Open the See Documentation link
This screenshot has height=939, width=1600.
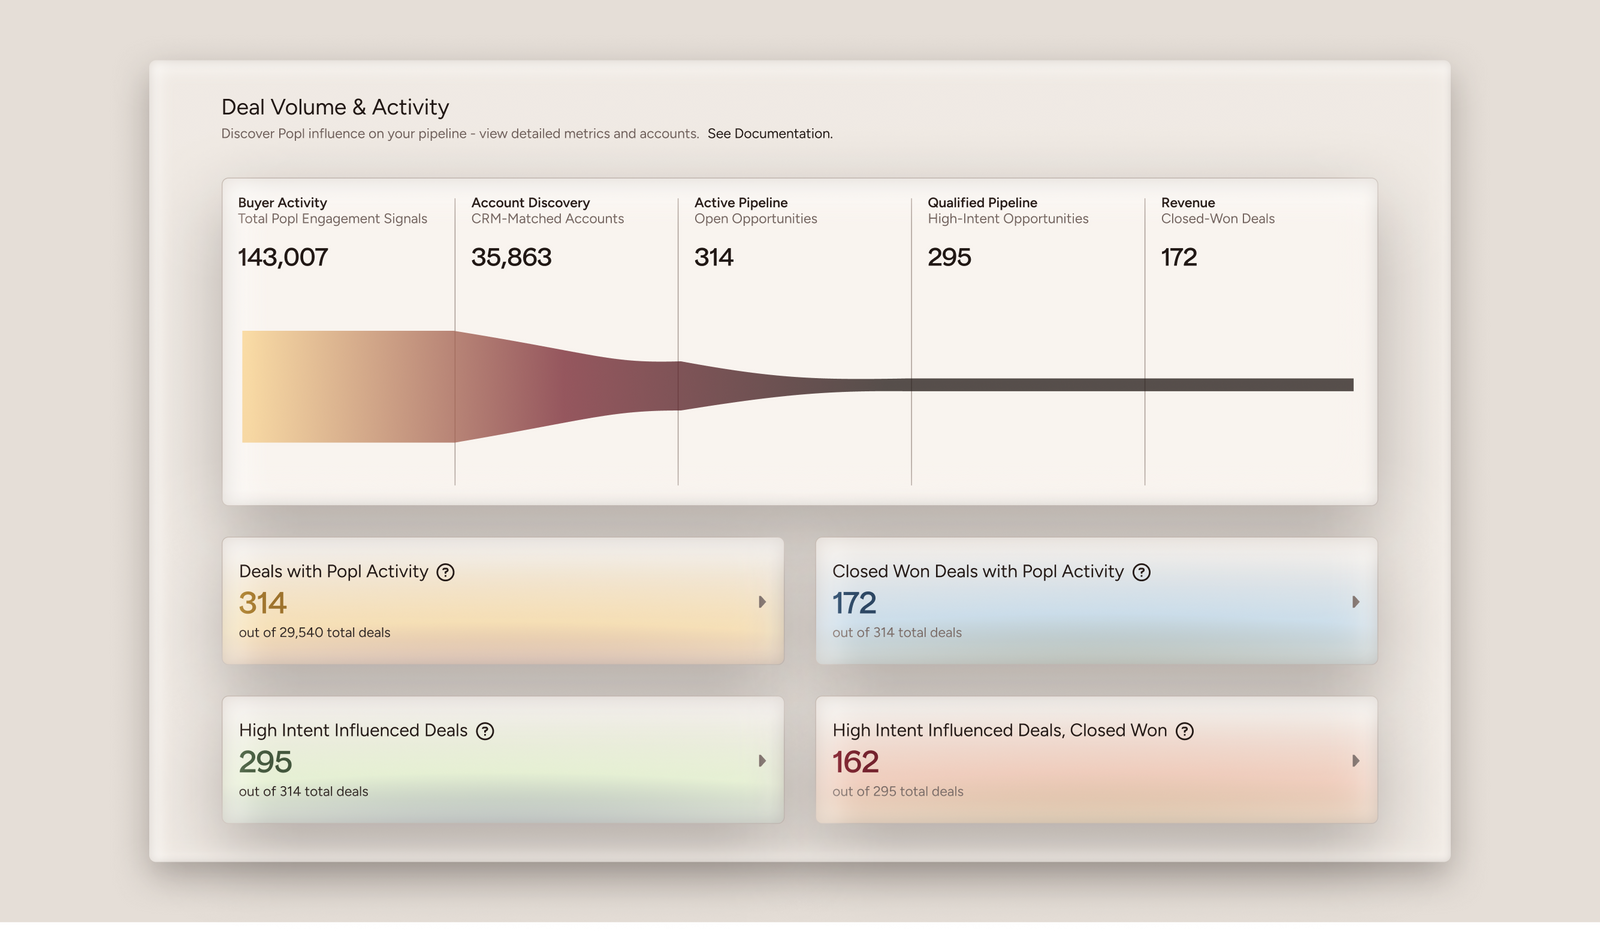(x=770, y=134)
